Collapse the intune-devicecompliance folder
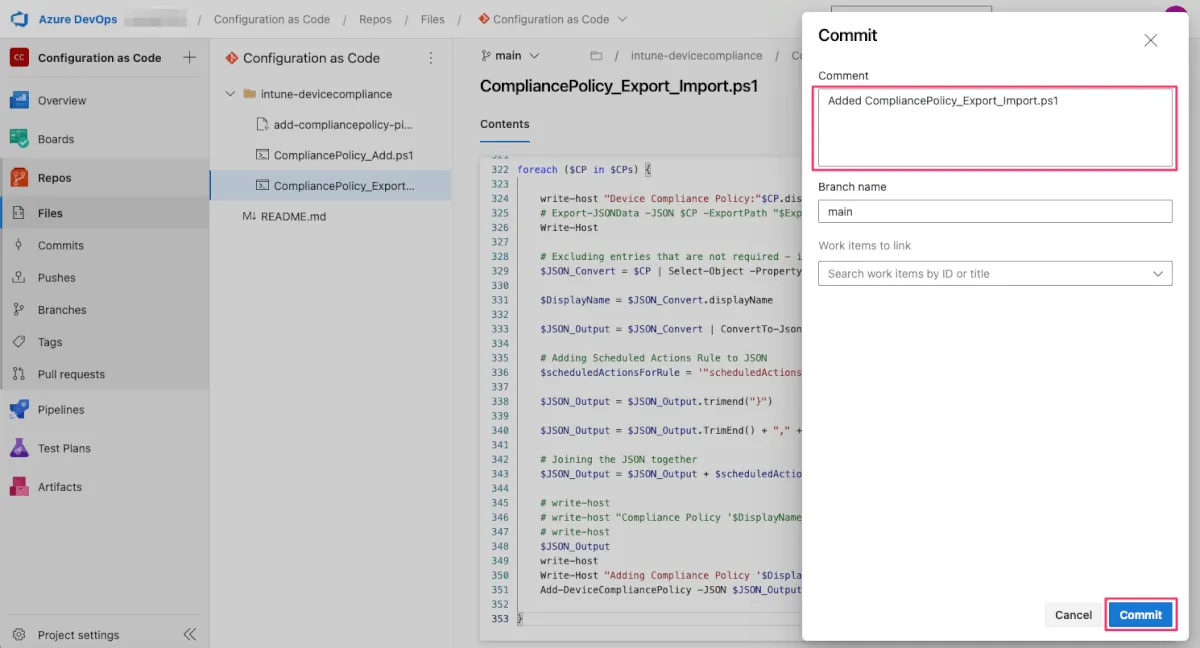Screen dimensions: 1200x648 point(231,94)
